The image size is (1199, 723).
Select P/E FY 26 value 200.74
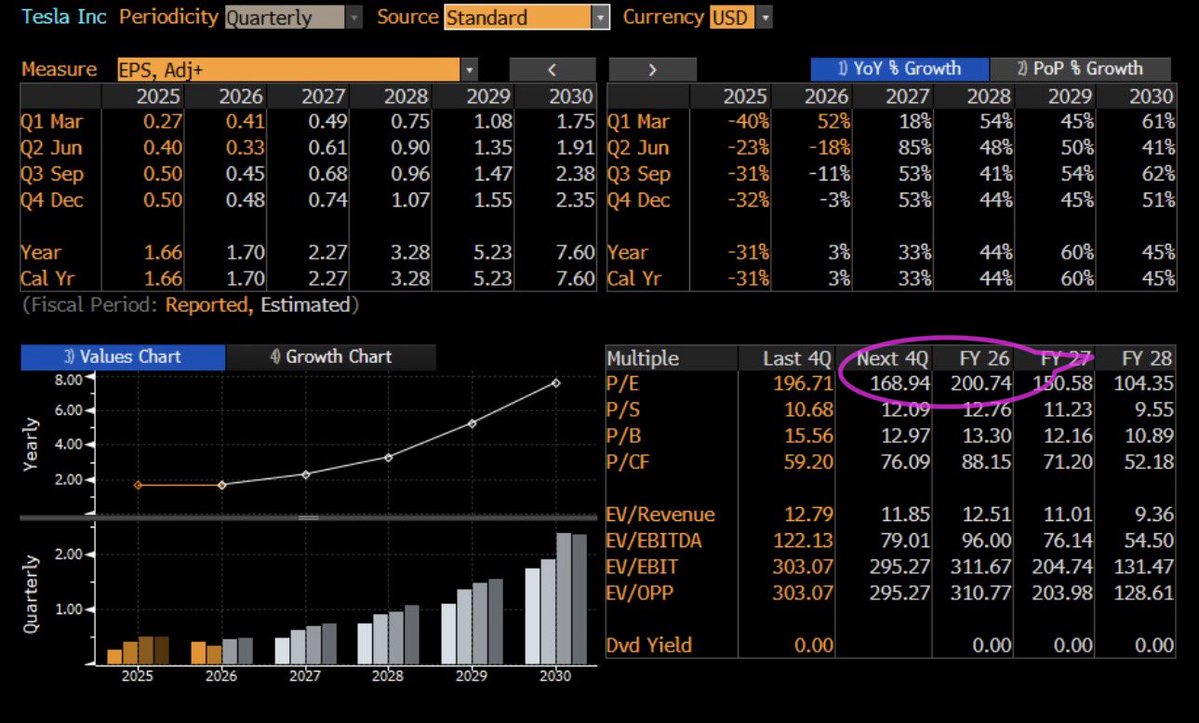coord(981,383)
